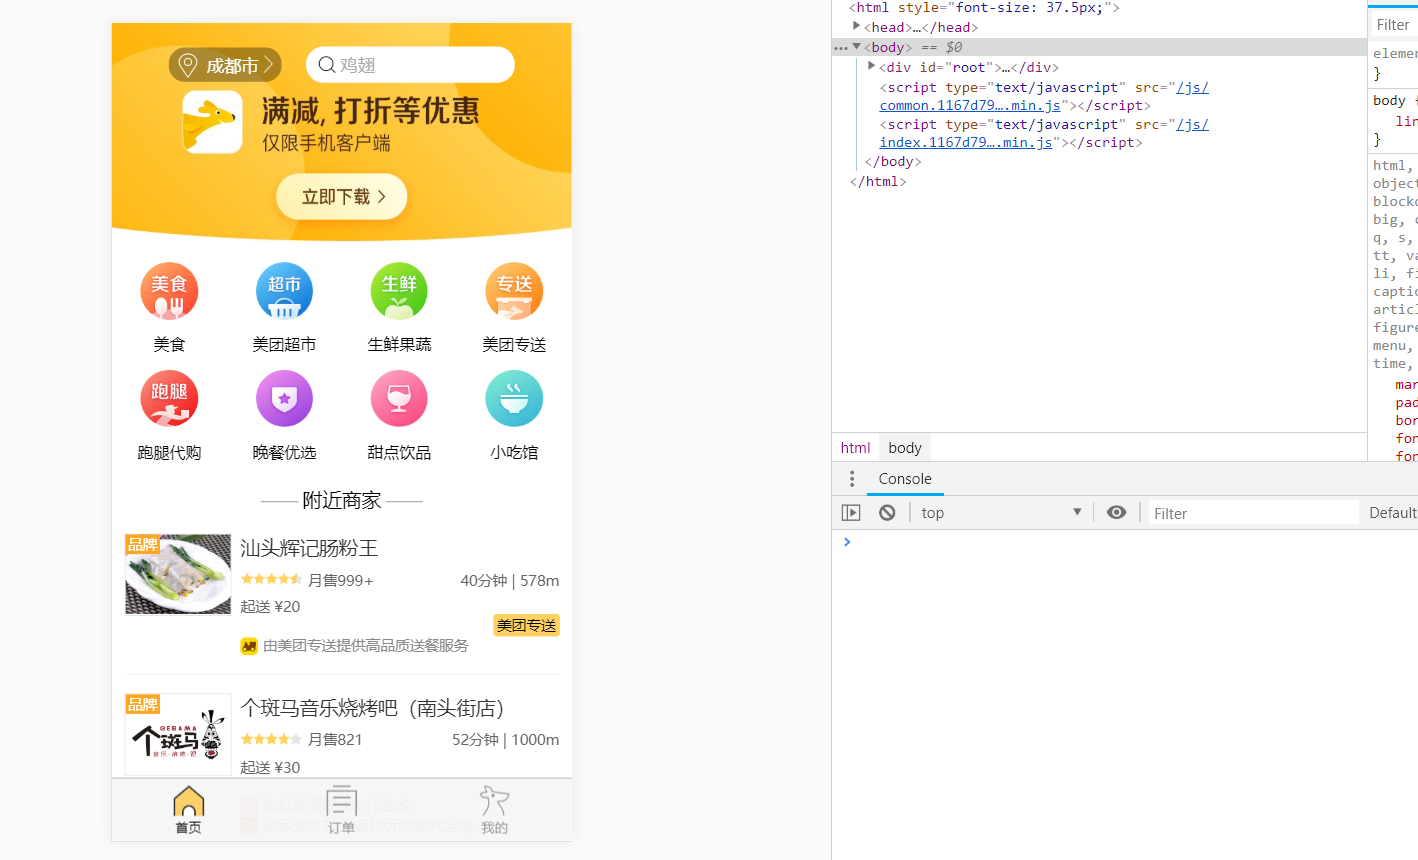Click the closing /html tag line
Image resolution: width=1418 pixels, height=860 pixels.
click(x=878, y=181)
